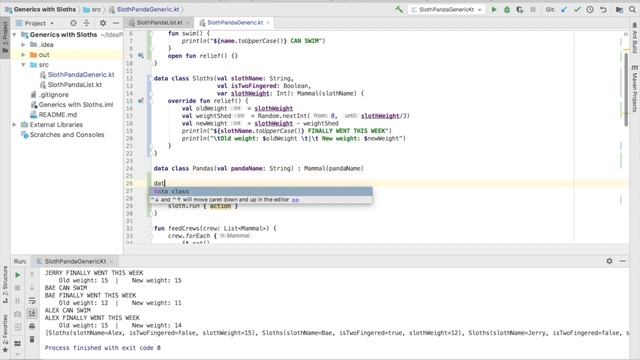
Task: Select SlothPandaGeneric.kt in project tree
Action: pos(81,75)
